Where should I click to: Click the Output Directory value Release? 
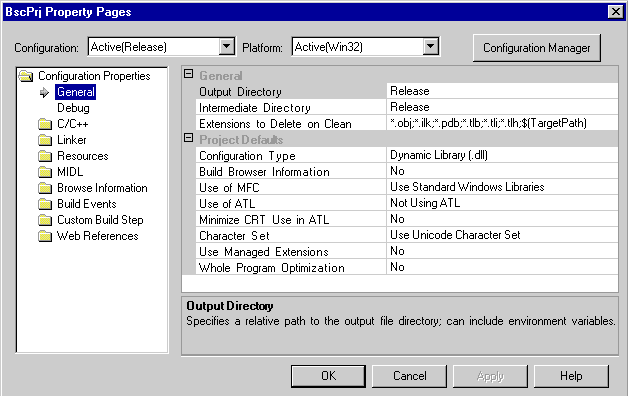pyautogui.click(x=502, y=91)
